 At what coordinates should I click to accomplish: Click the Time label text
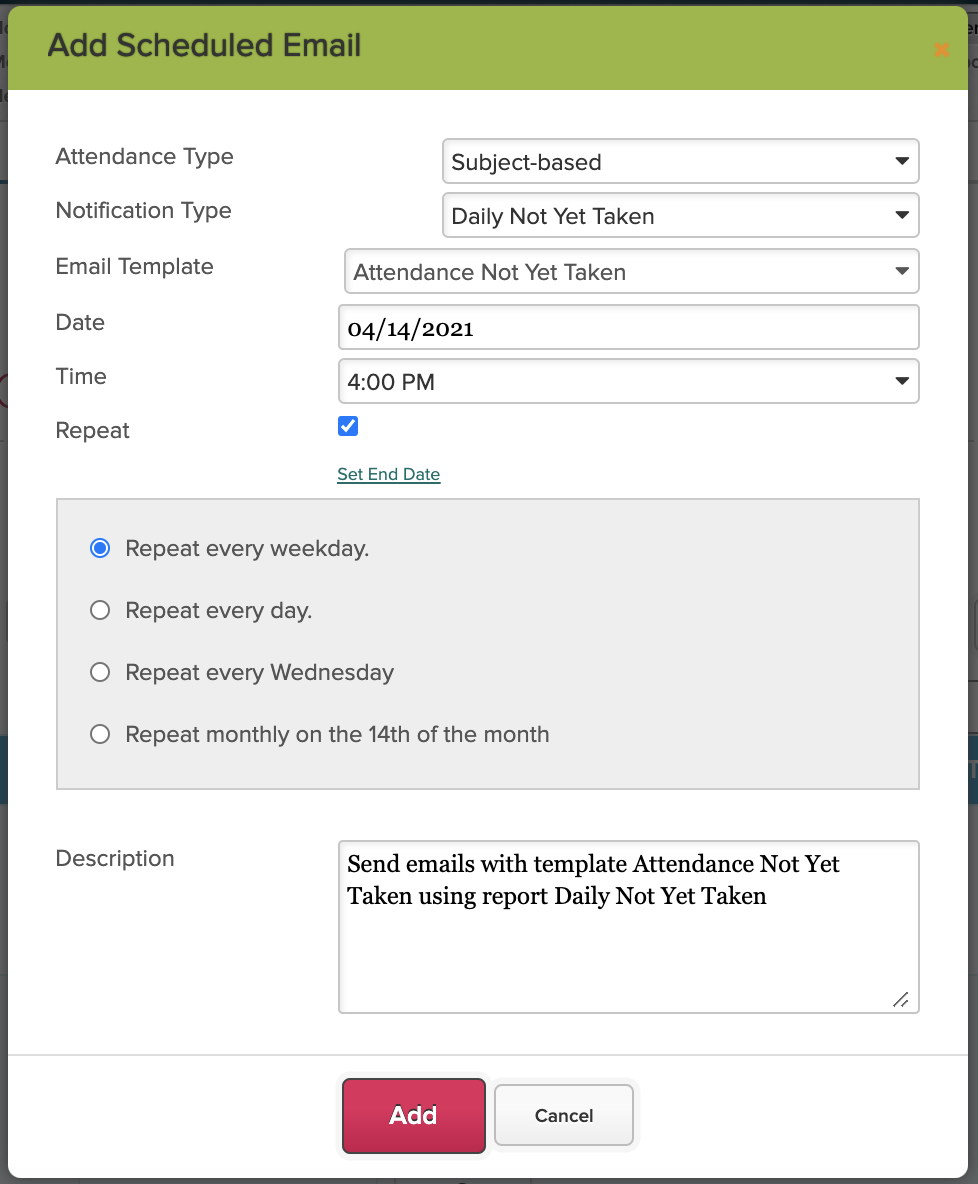click(x=81, y=376)
